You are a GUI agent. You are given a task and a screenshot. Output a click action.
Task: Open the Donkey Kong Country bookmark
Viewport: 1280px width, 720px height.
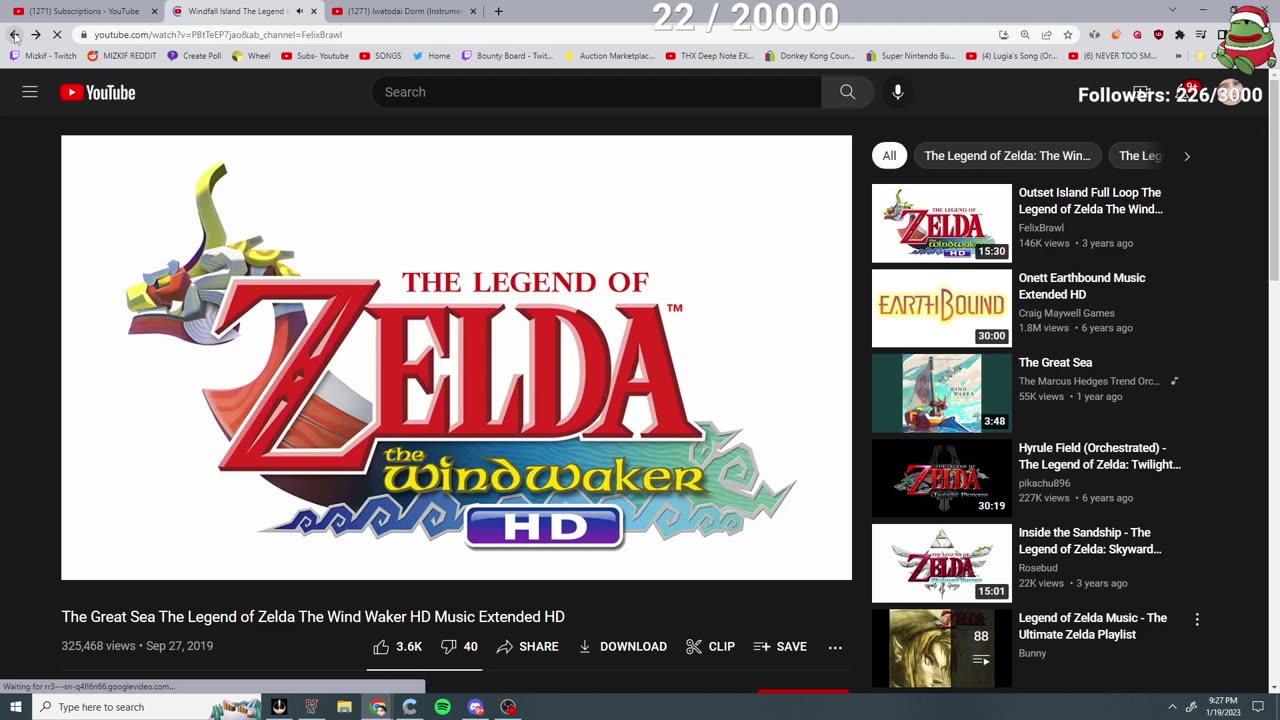pos(810,56)
